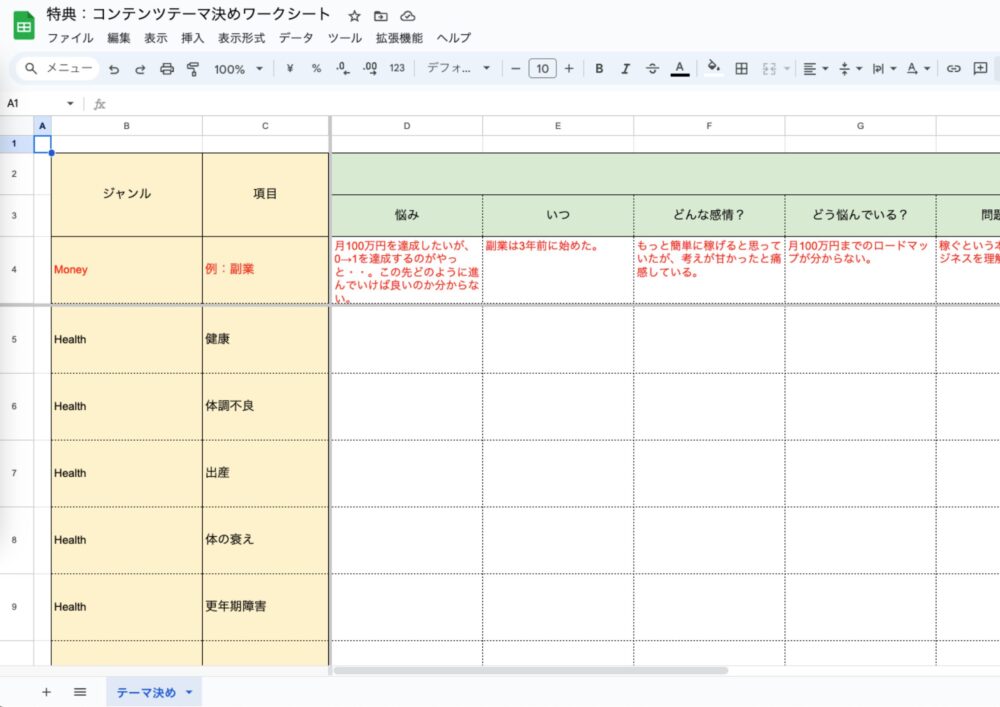Click the fill color paint bucket
The height and width of the screenshot is (707, 1000).
(713, 69)
